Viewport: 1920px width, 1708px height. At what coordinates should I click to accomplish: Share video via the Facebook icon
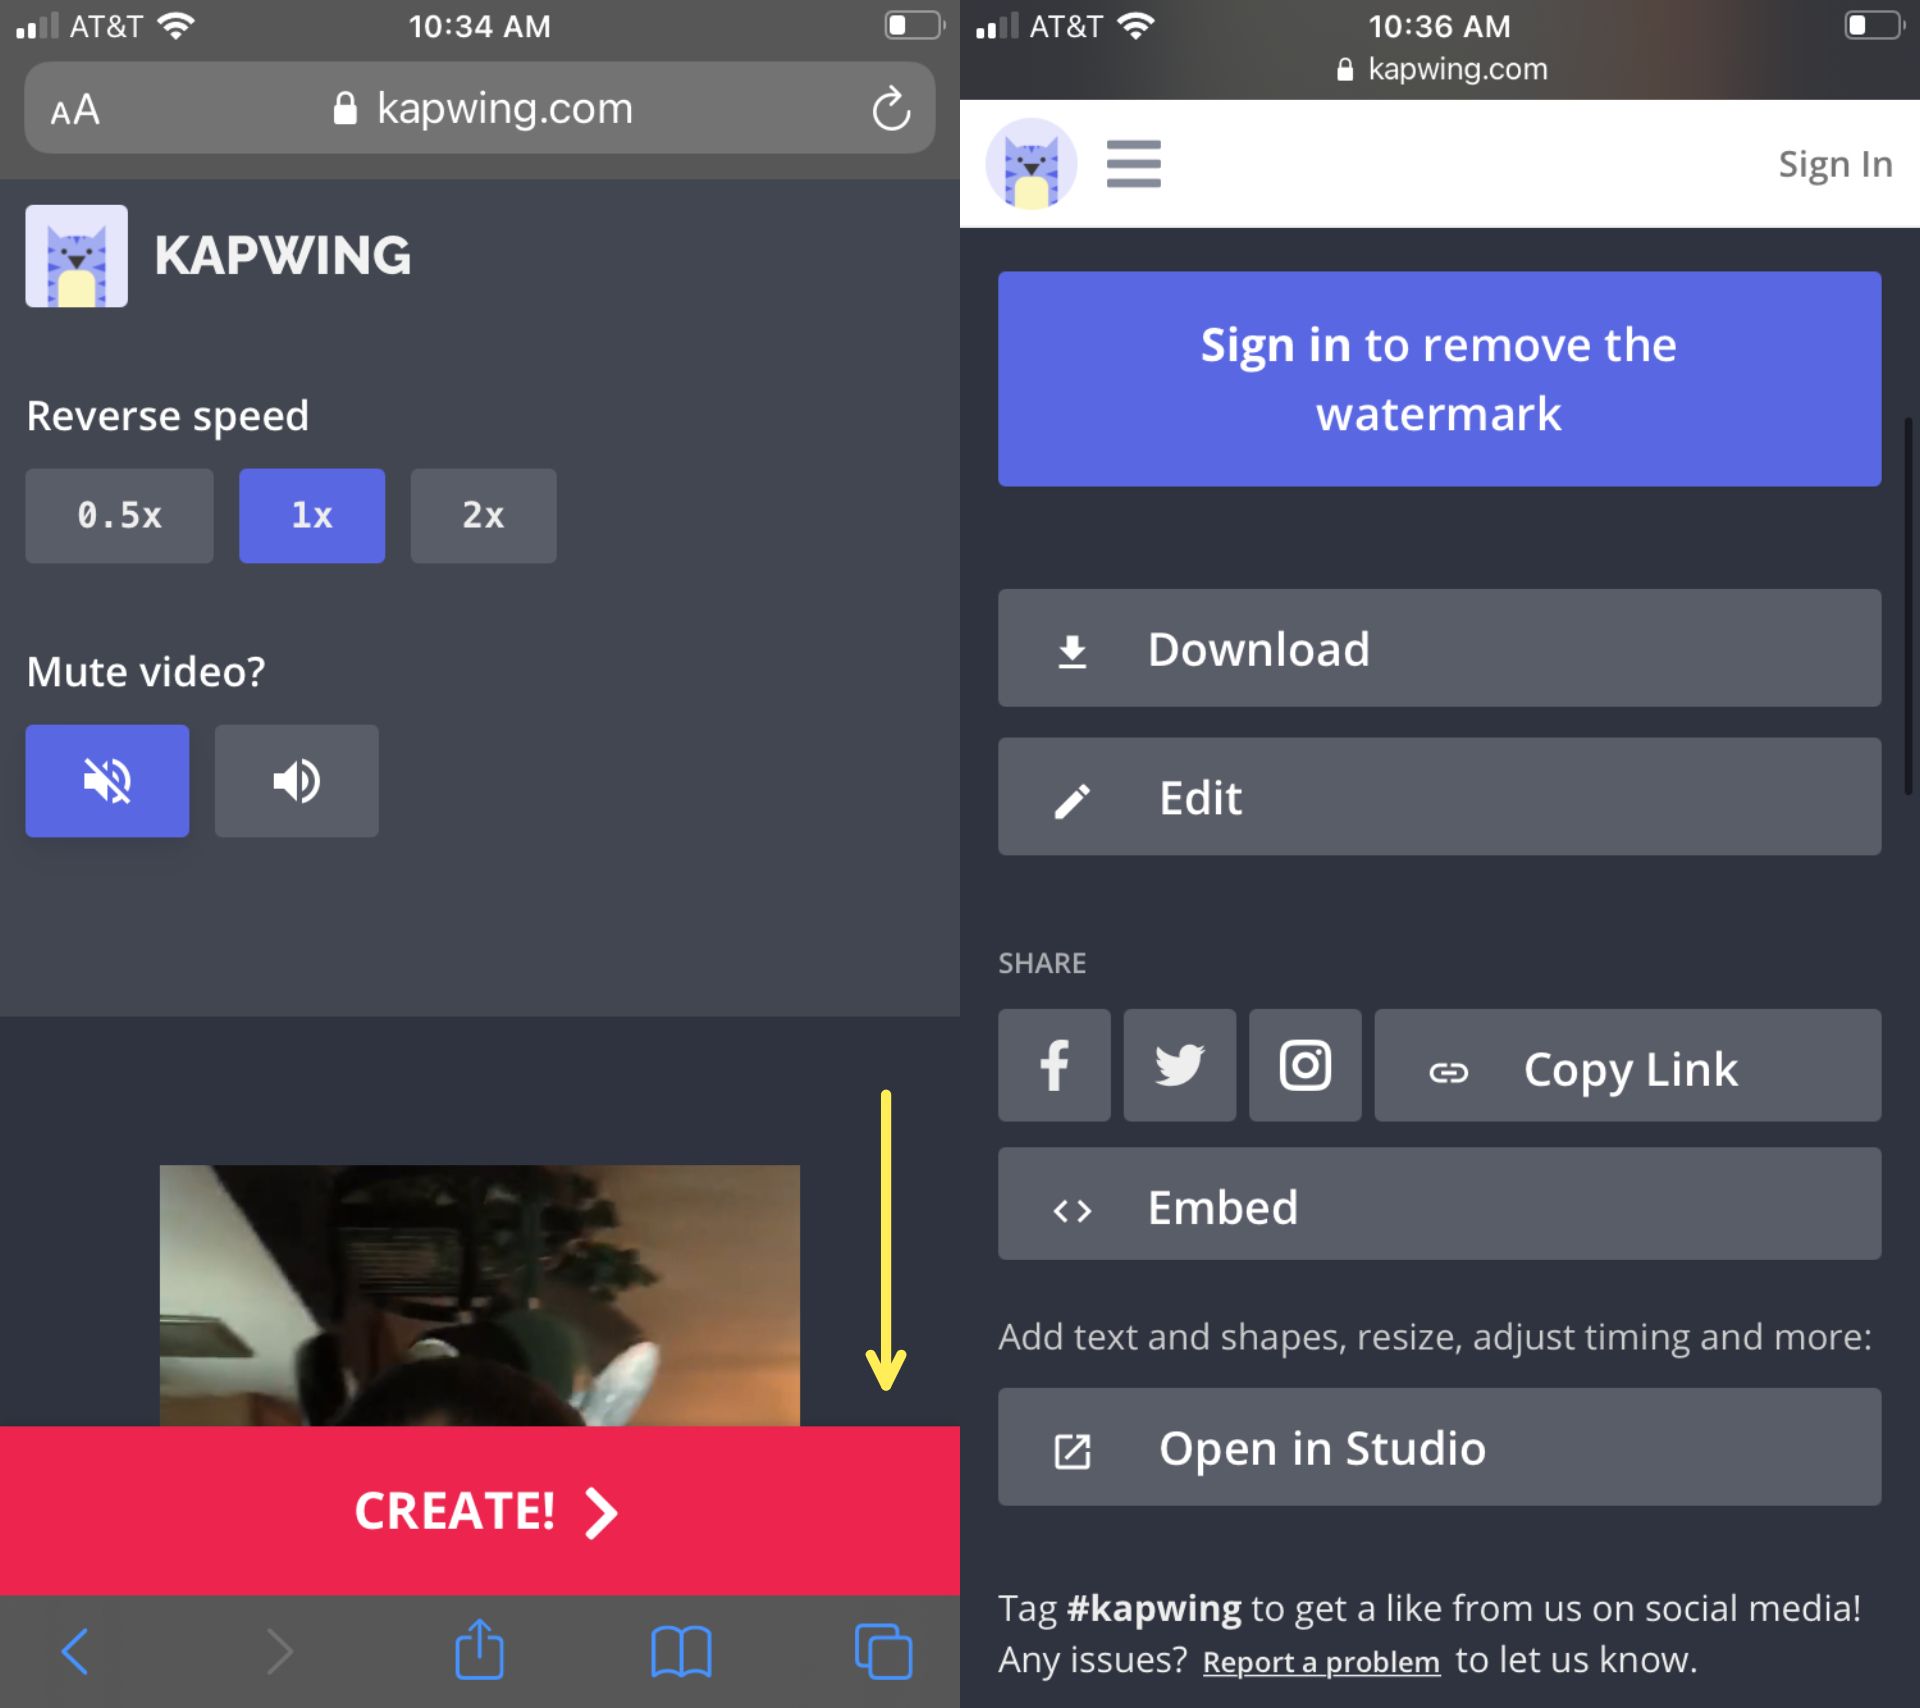(x=1053, y=1065)
